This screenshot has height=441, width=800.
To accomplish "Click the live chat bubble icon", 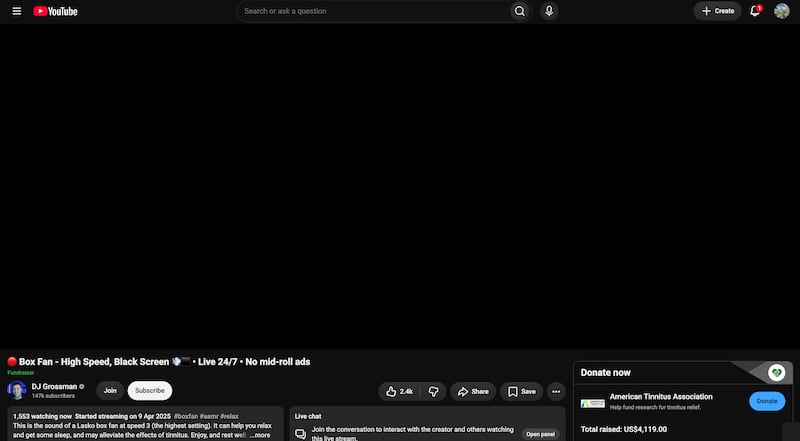I will (301, 434).
